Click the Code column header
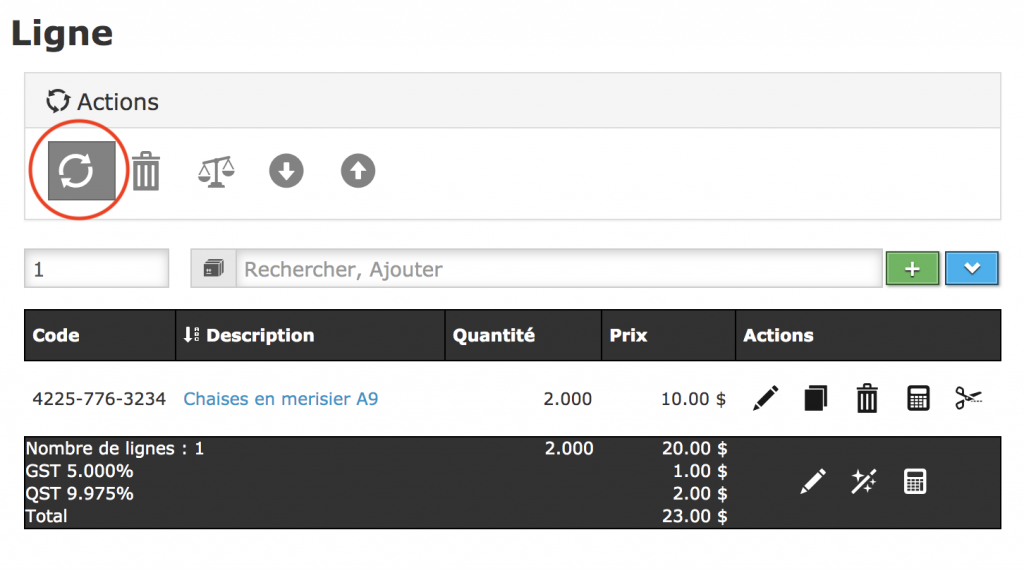Image resolution: width=1024 pixels, height=573 pixels. point(56,336)
